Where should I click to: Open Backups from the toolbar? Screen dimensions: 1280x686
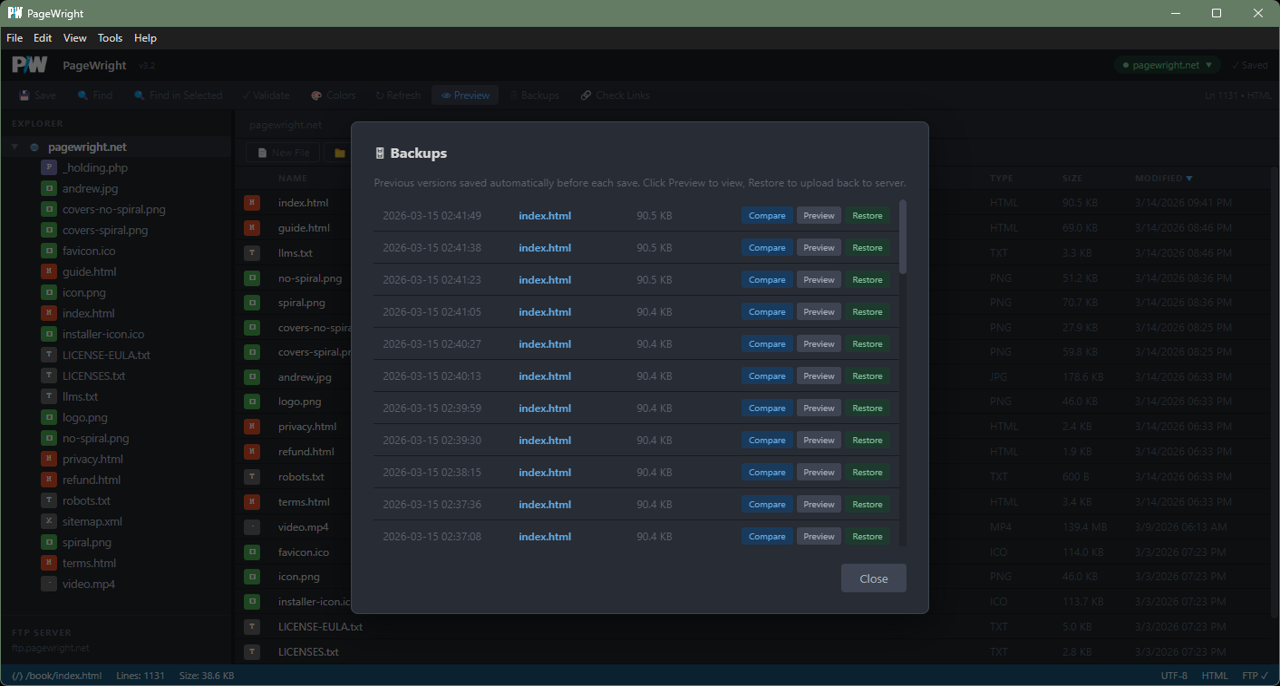pos(535,95)
